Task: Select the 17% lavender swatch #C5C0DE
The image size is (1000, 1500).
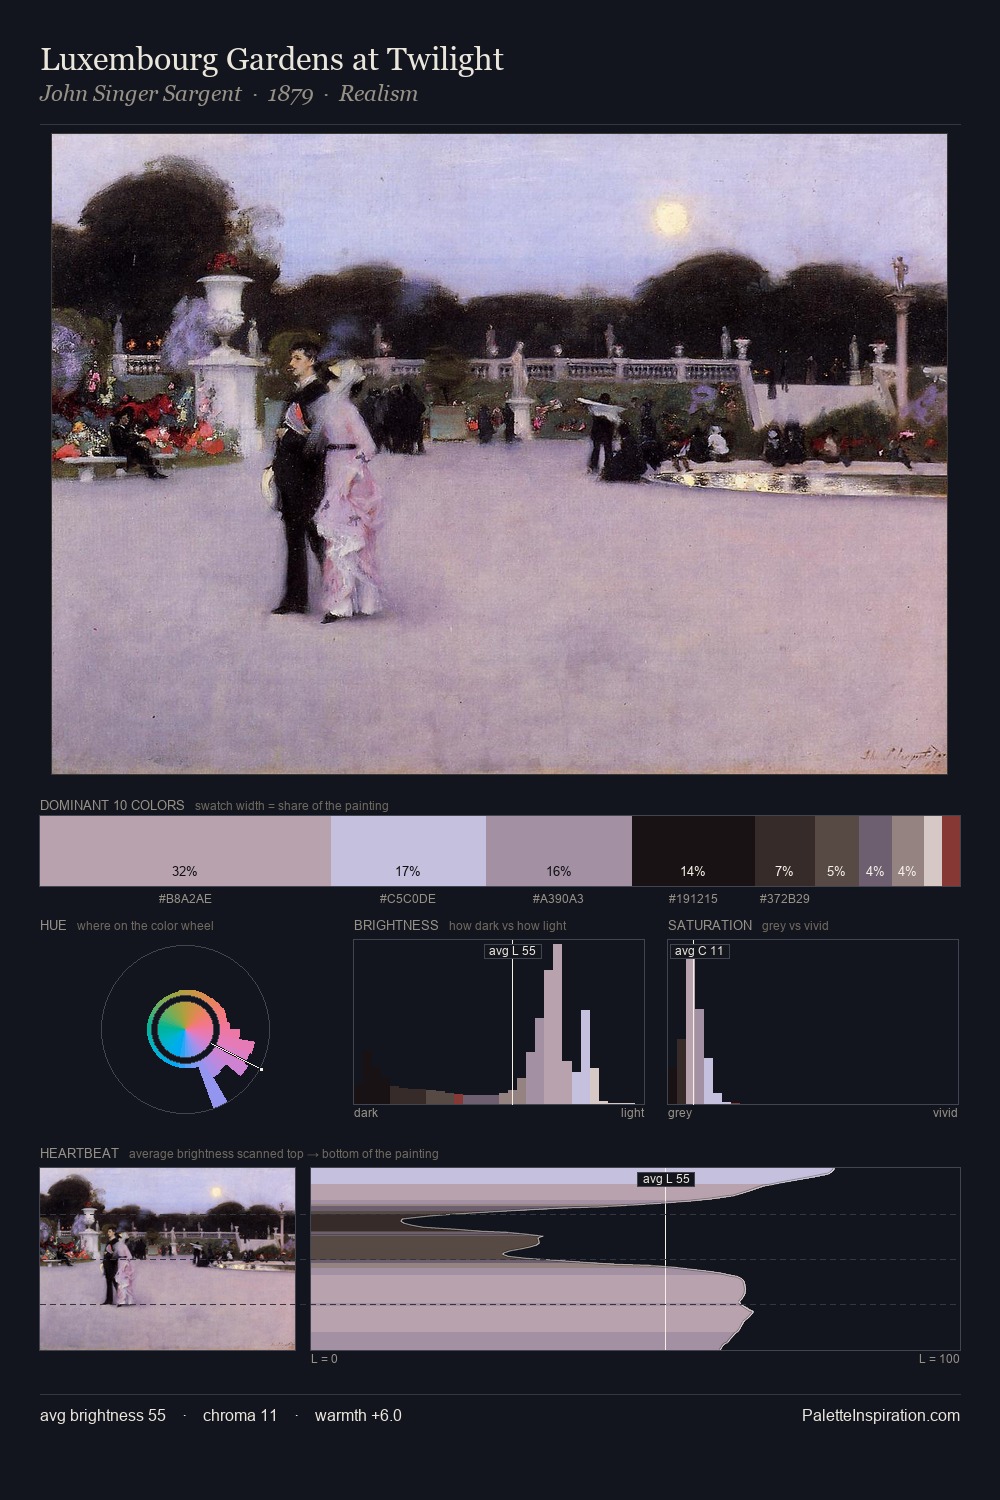Action: [x=408, y=851]
